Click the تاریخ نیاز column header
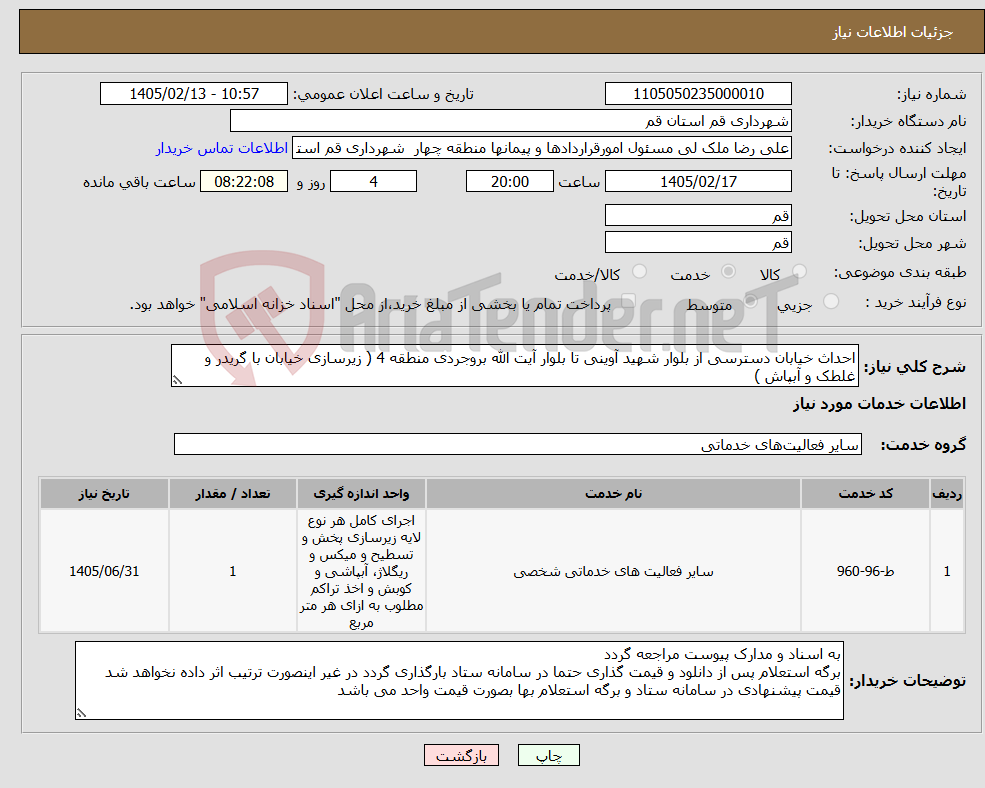The height and width of the screenshot is (788, 985). (104, 493)
